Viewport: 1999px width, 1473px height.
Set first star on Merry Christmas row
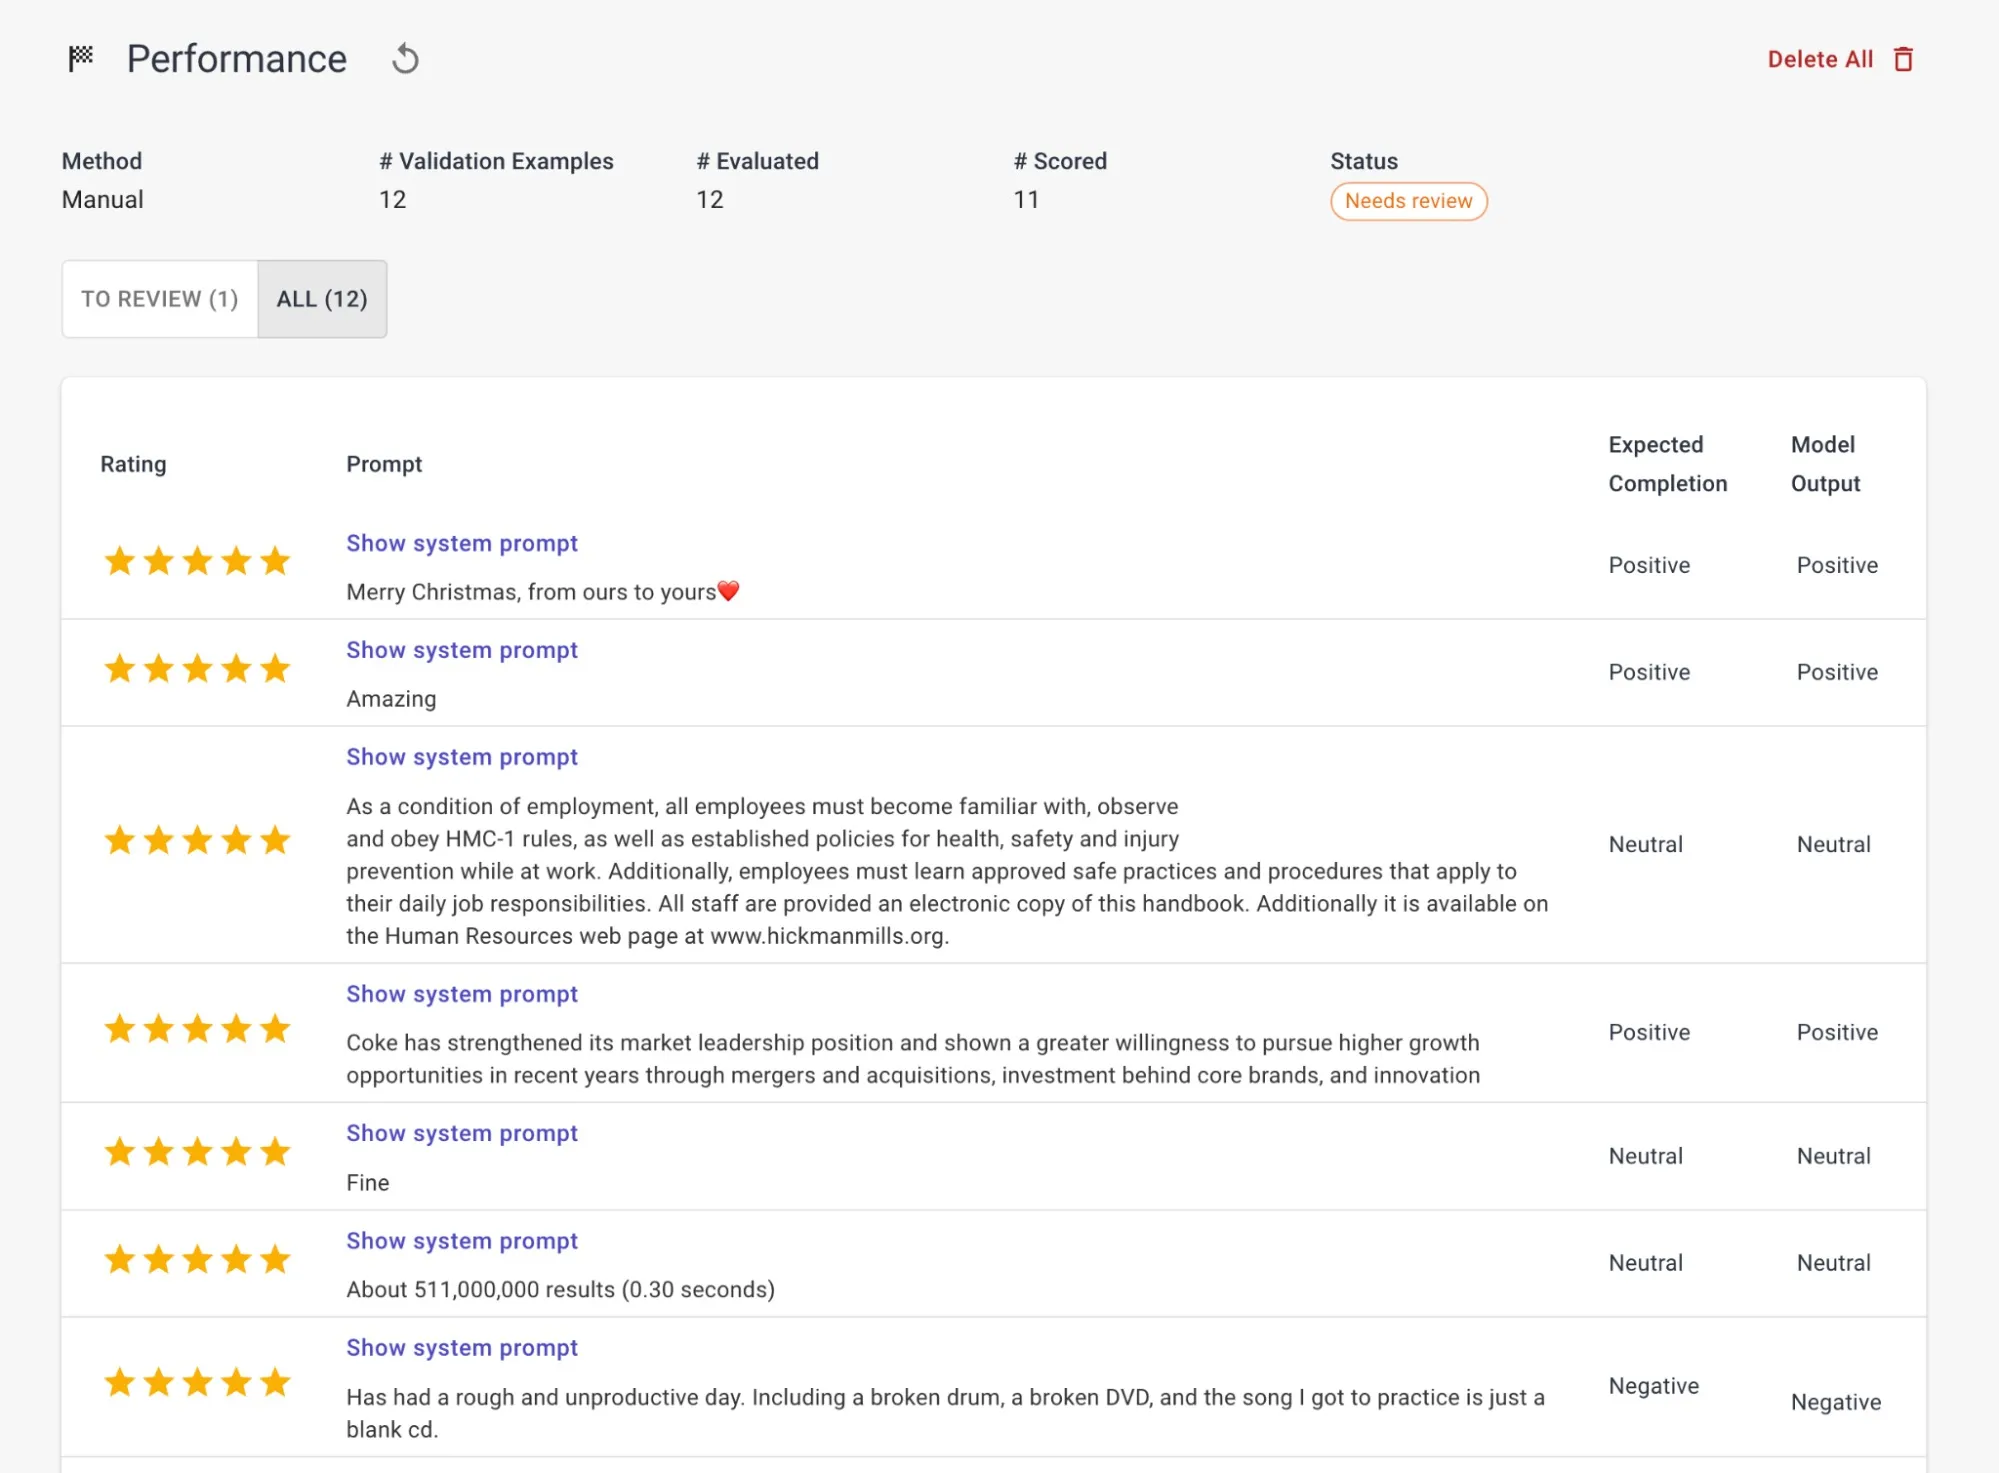[120, 561]
